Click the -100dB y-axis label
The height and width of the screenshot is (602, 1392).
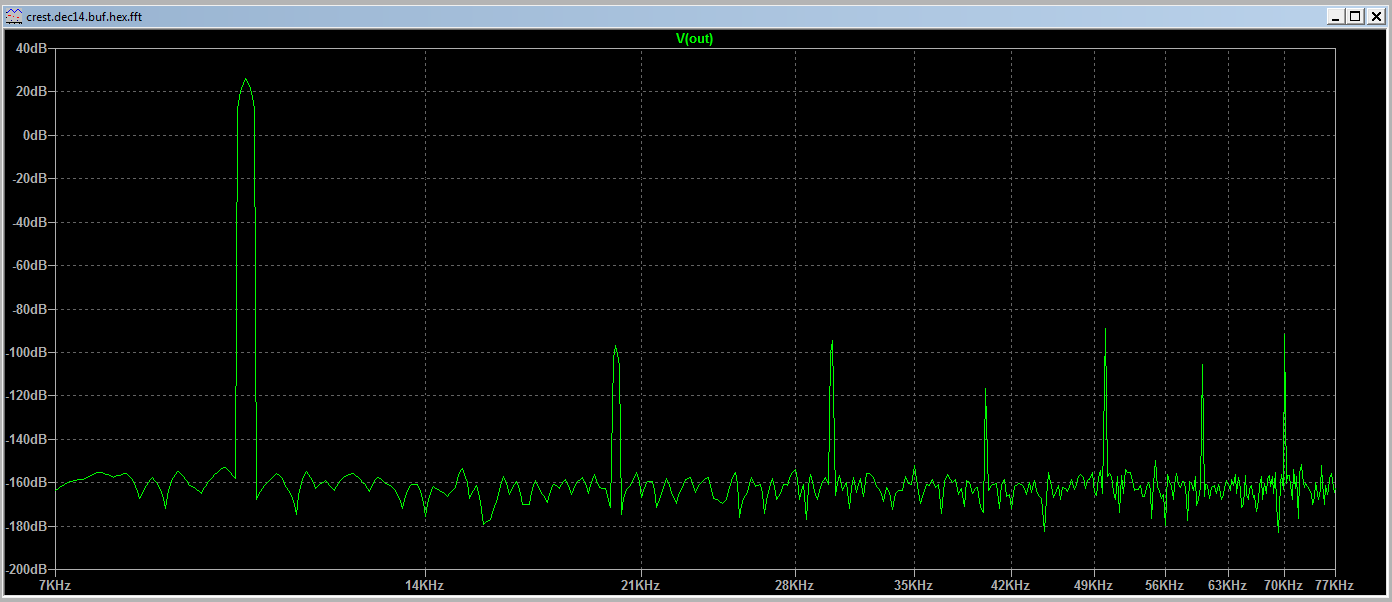(27, 353)
